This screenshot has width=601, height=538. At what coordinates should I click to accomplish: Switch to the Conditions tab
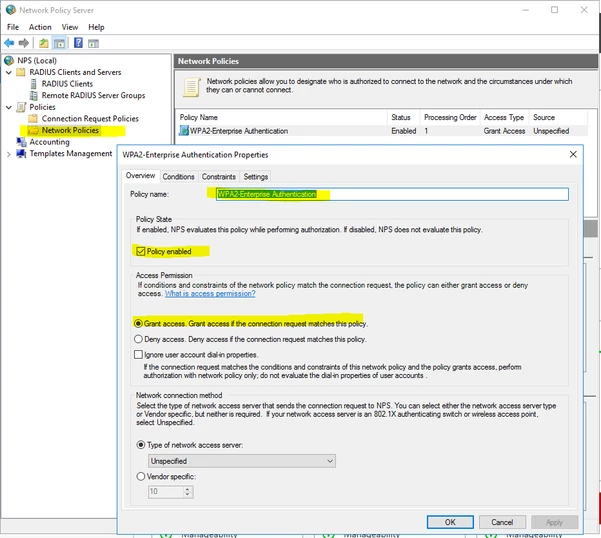[178, 177]
